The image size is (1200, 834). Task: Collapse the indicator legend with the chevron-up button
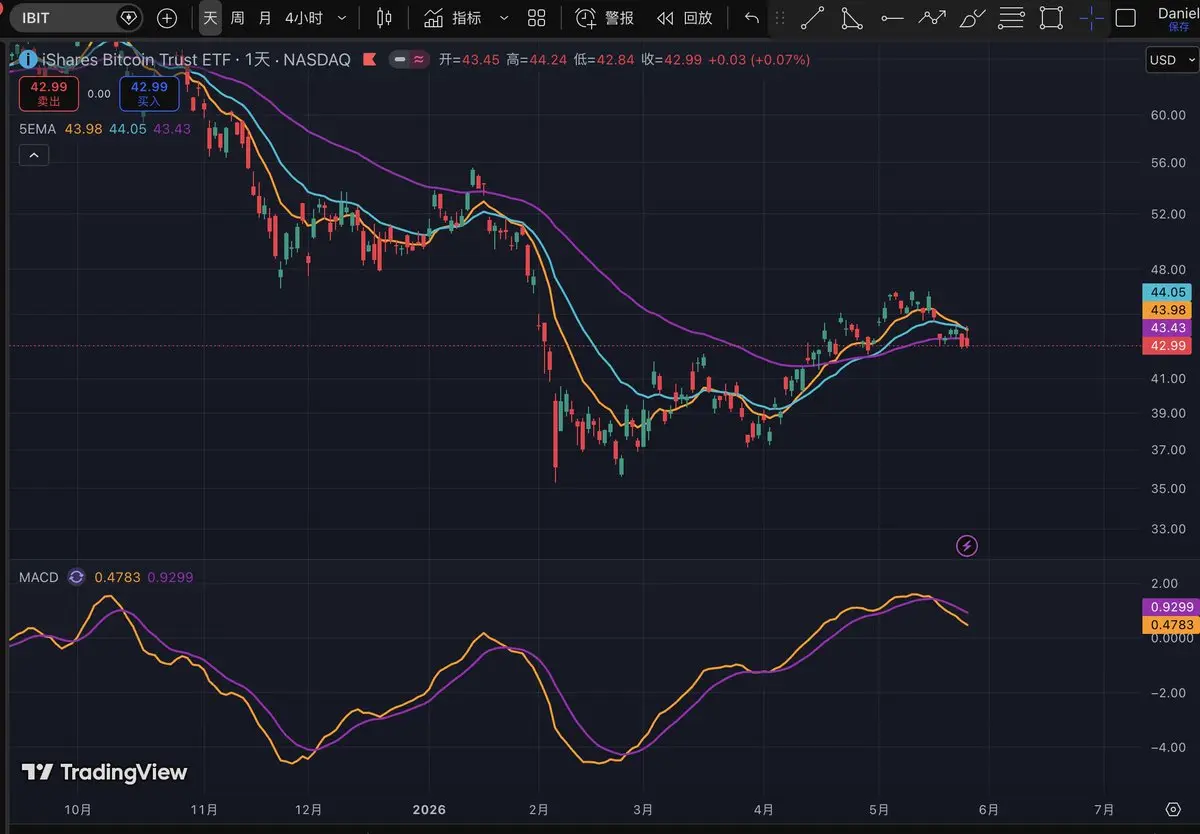(x=33, y=155)
